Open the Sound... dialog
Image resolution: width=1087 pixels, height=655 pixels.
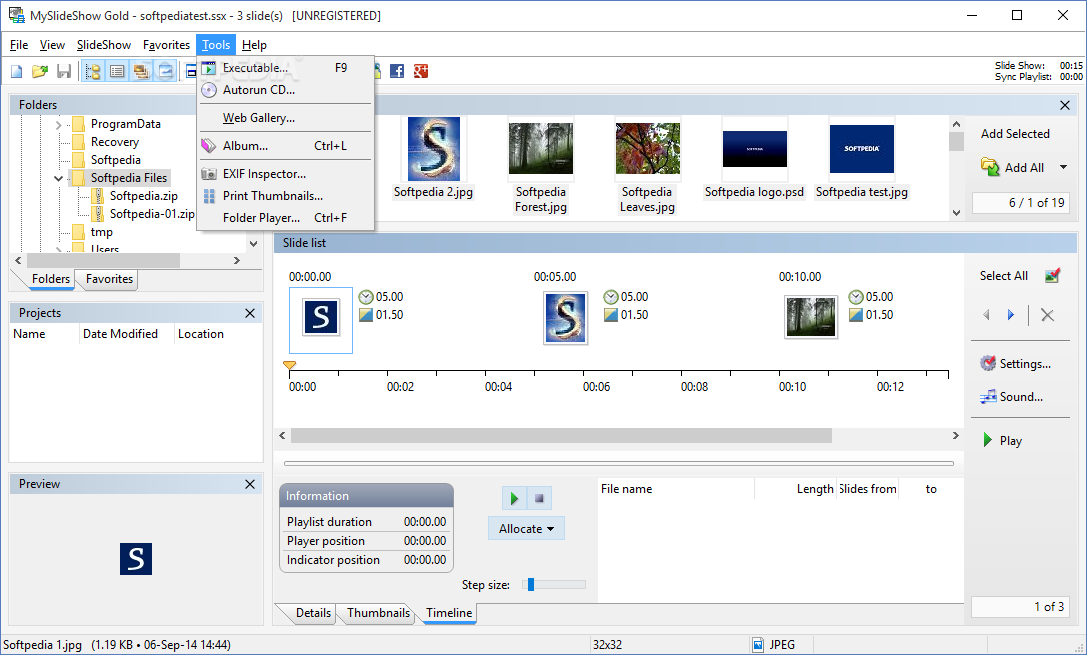[x=1011, y=397]
